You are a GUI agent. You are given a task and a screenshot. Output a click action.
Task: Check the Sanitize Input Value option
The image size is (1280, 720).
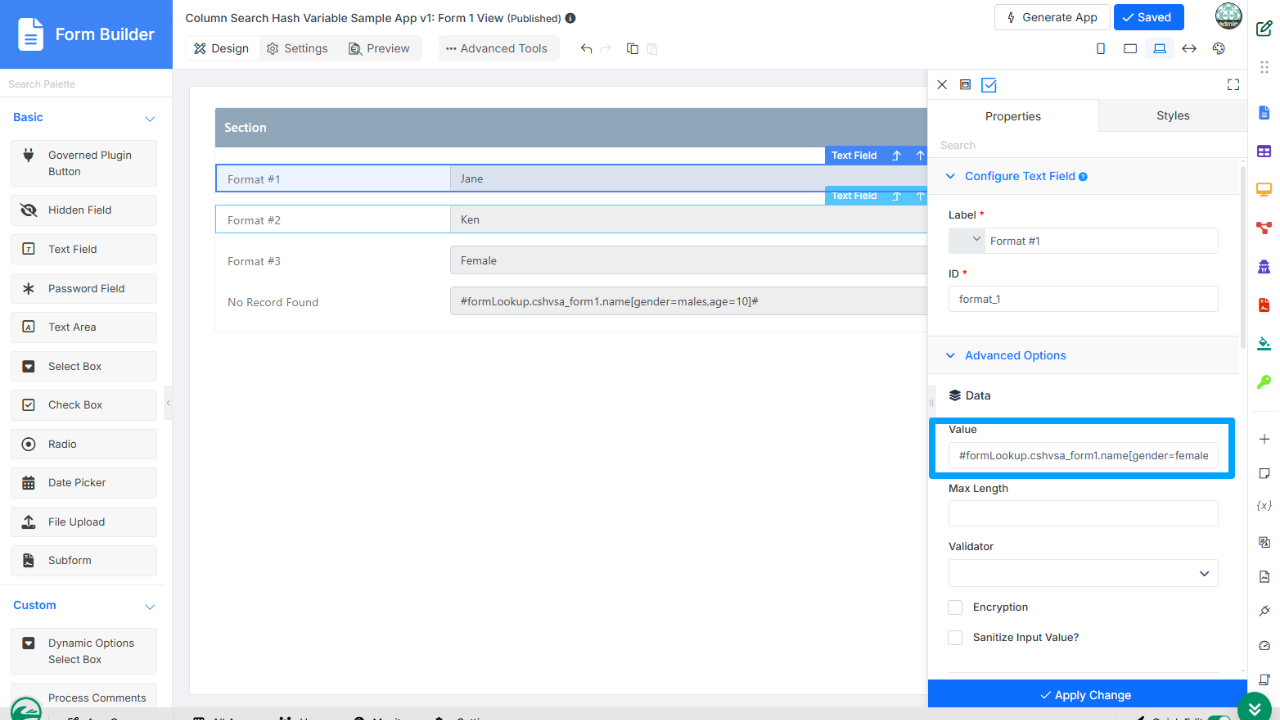(x=955, y=637)
